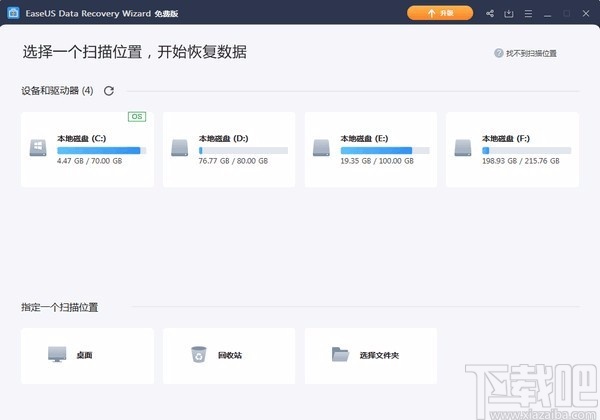Click the 198.93 GB / 215.76 GB text
The height and width of the screenshot is (420, 600).
(x=520, y=161)
